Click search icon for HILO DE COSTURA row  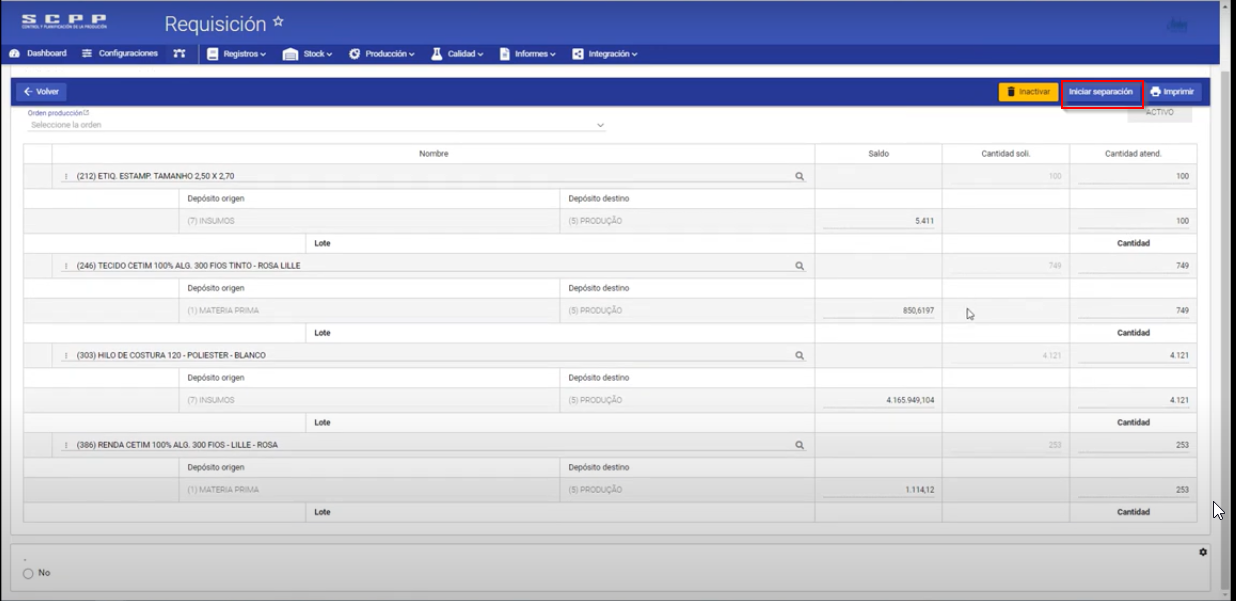tap(799, 355)
